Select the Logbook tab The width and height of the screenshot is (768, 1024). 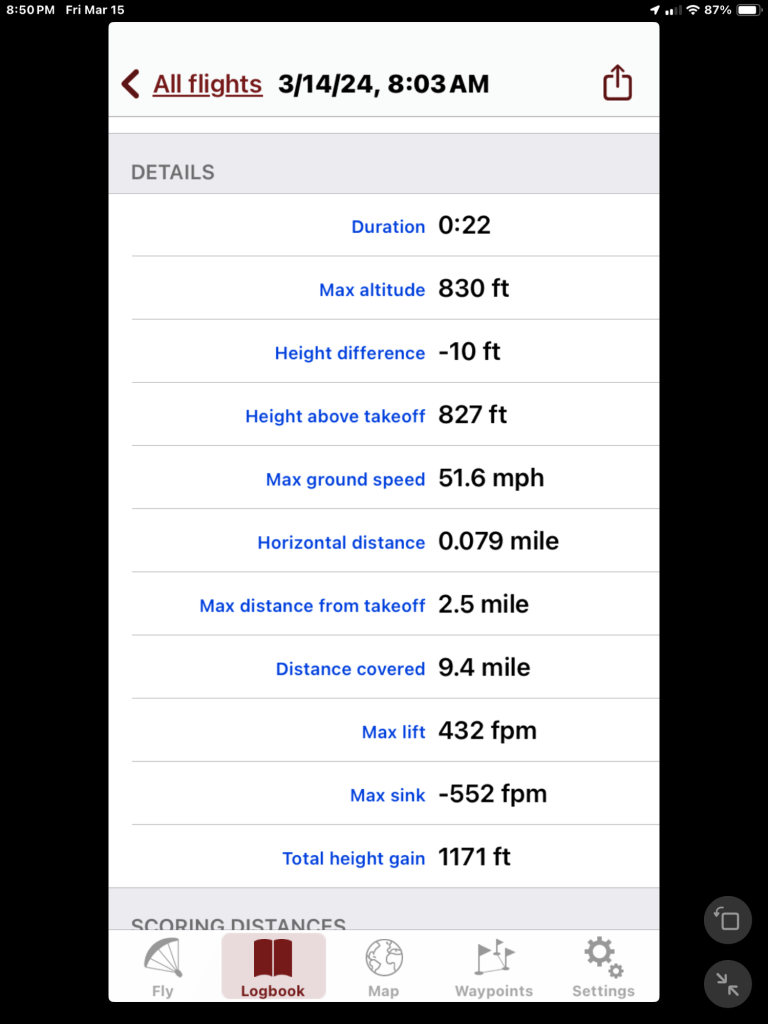273,967
